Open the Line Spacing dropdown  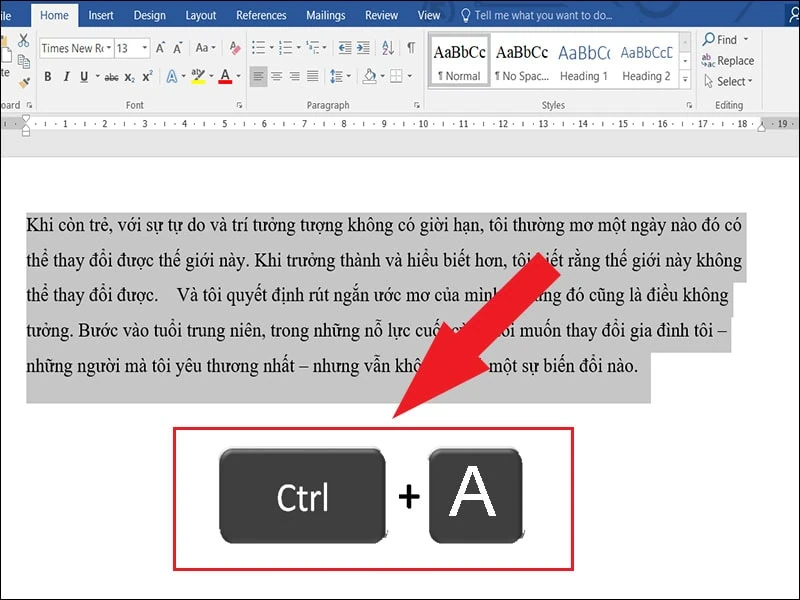339,78
